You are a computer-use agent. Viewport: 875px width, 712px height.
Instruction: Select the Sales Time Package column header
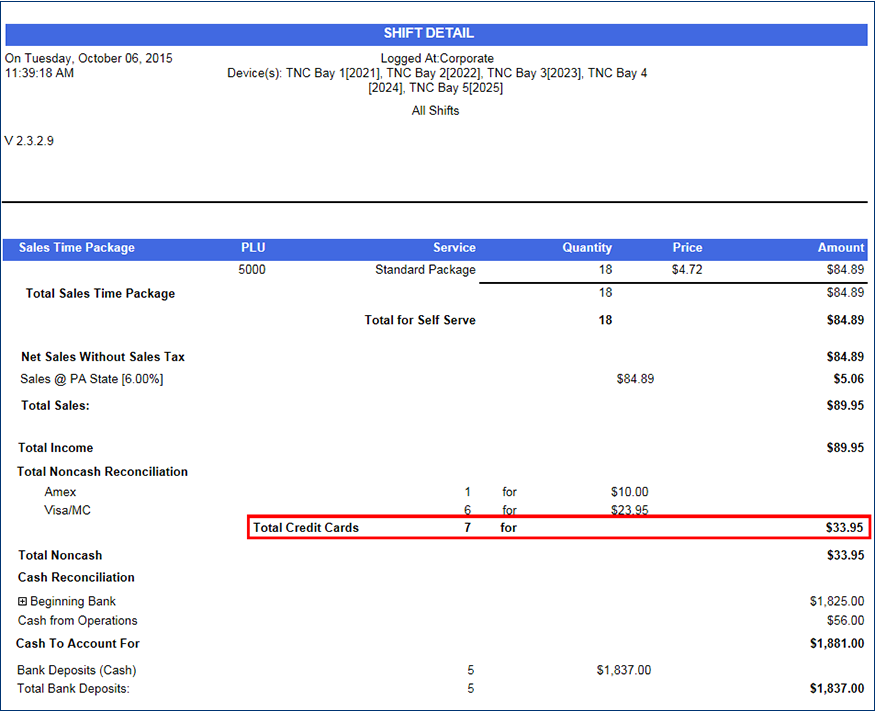click(77, 248)
